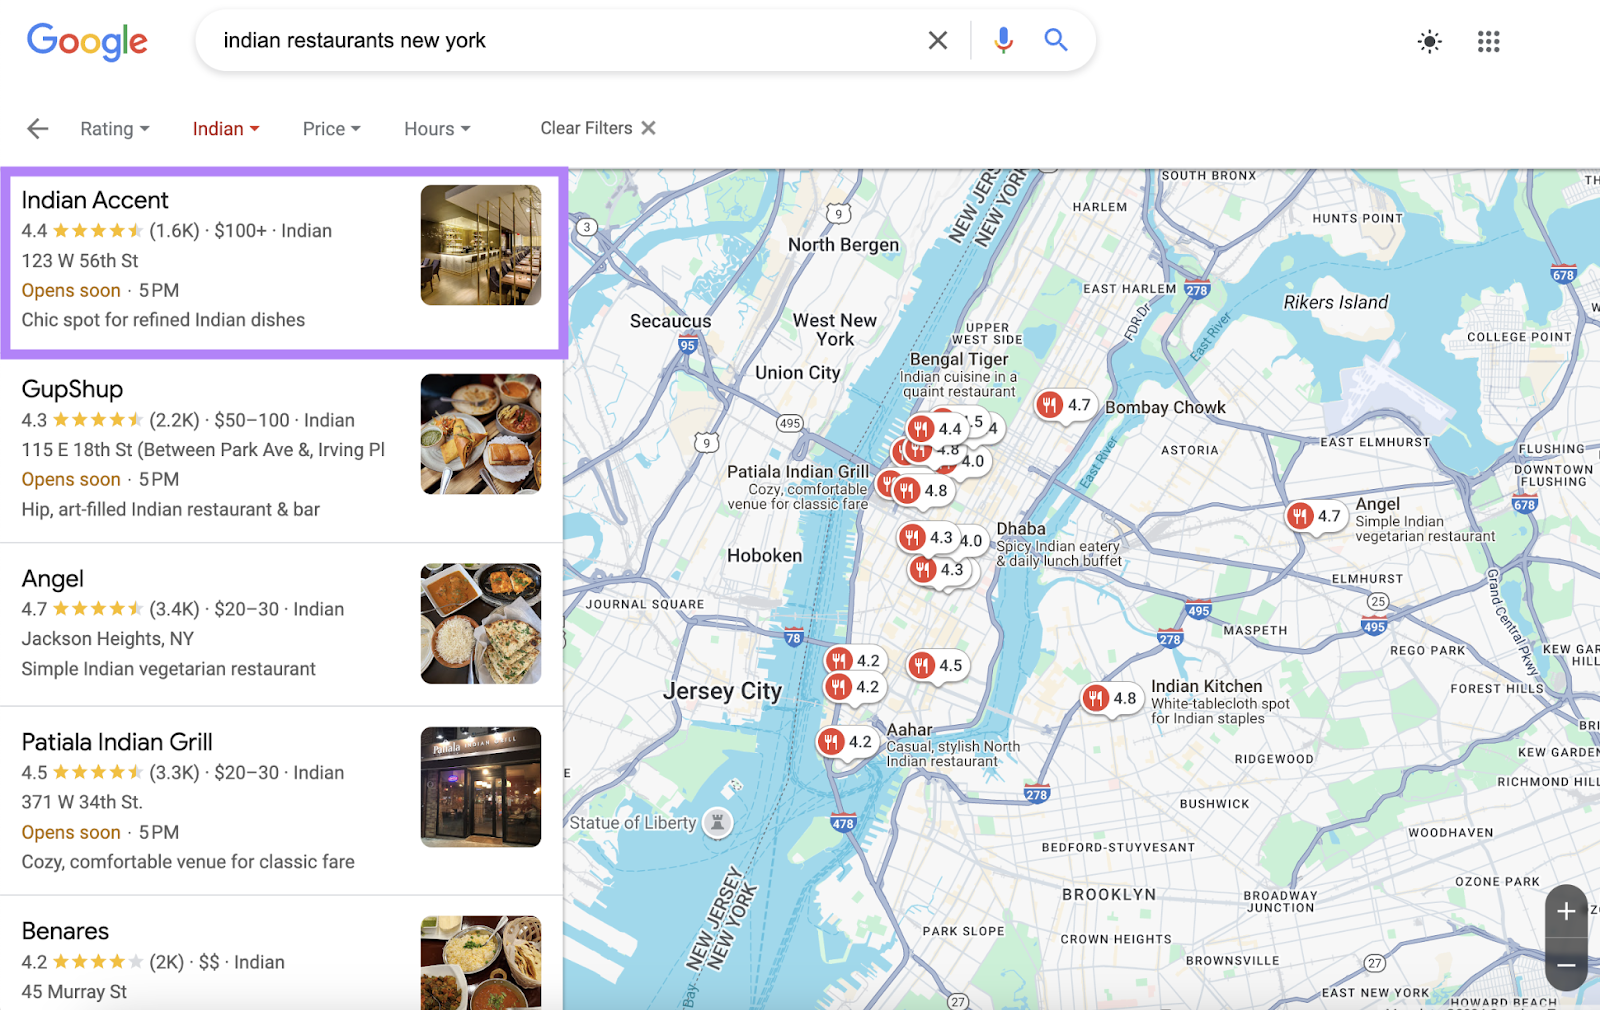Expand the Price filter options
1600x1010 pixels.
(x=330, y=128)
